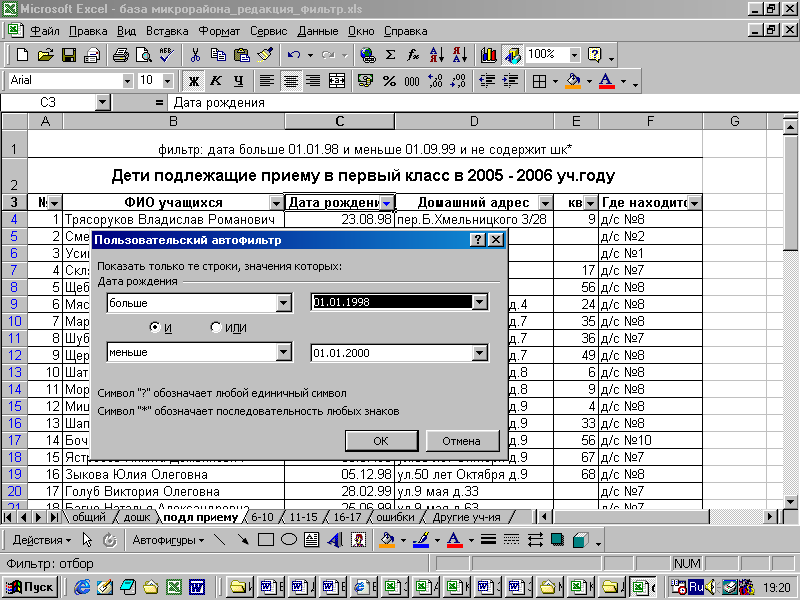Cancel the dialog with Отмена
The width and height of the screenshot is (800, 600).
coord(462,441)
